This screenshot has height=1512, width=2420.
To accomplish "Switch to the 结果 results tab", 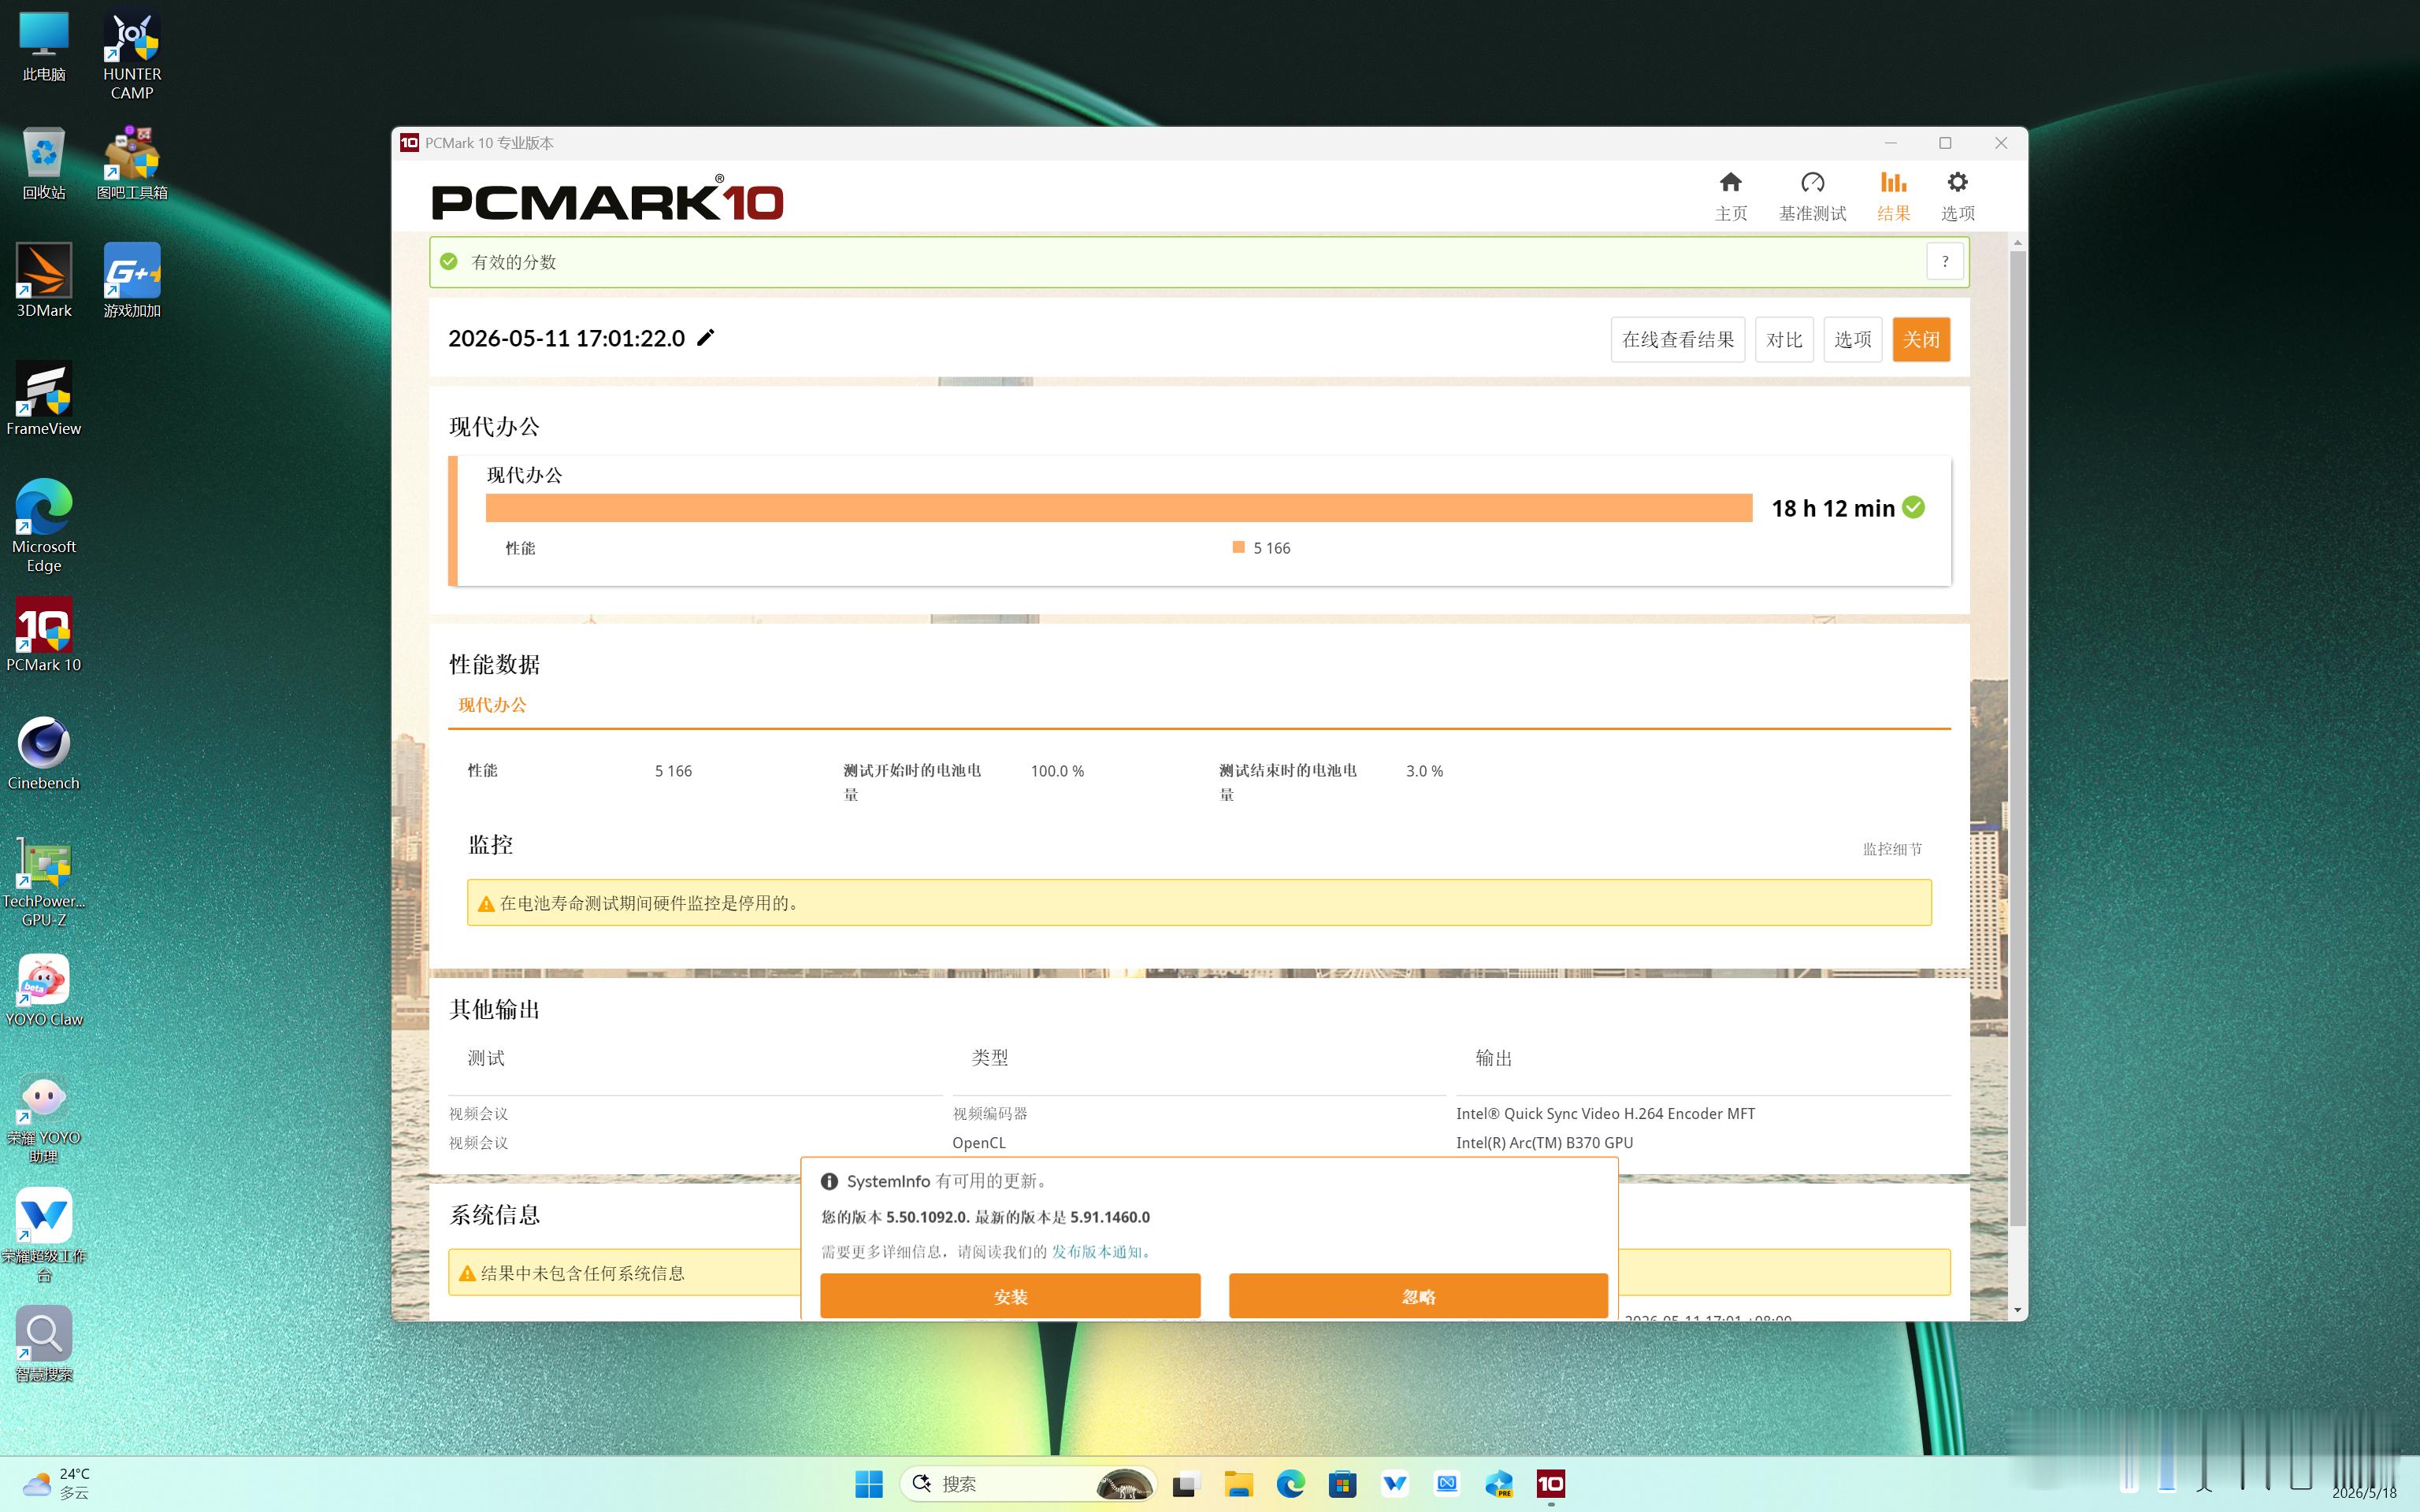I will click(x=1893, y=195).
